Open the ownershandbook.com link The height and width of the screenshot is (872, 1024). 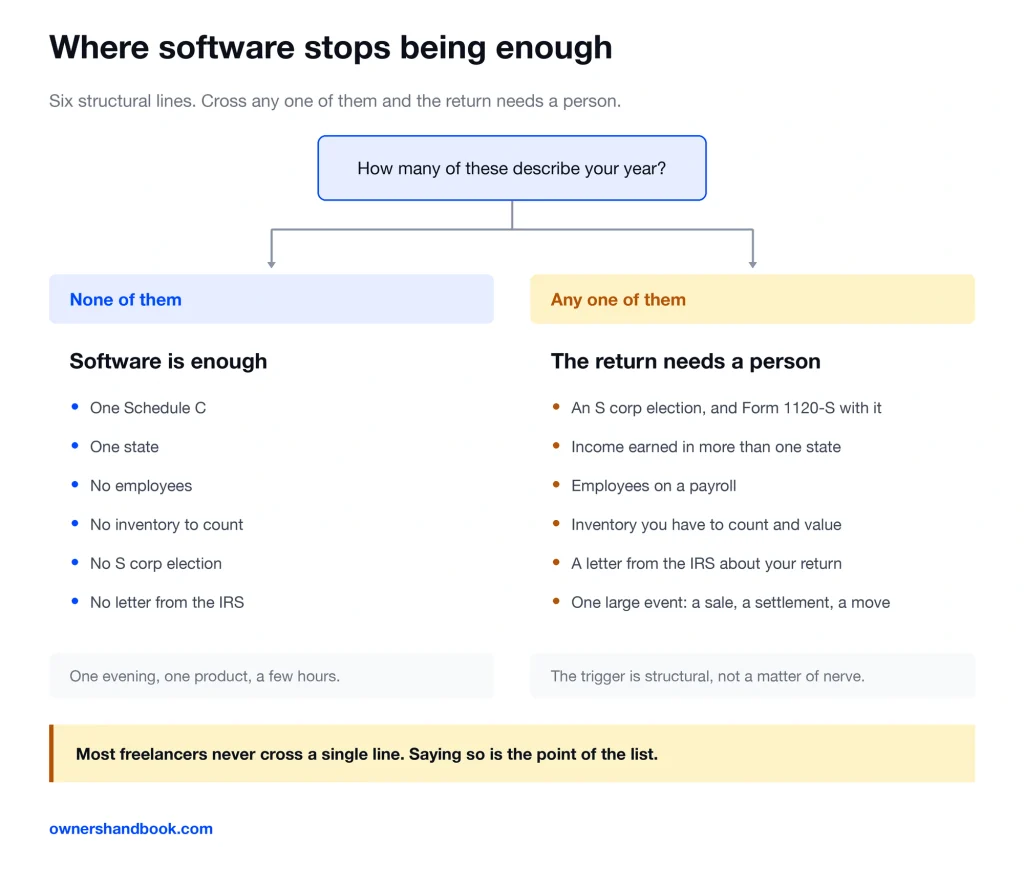tap(131, 828)
